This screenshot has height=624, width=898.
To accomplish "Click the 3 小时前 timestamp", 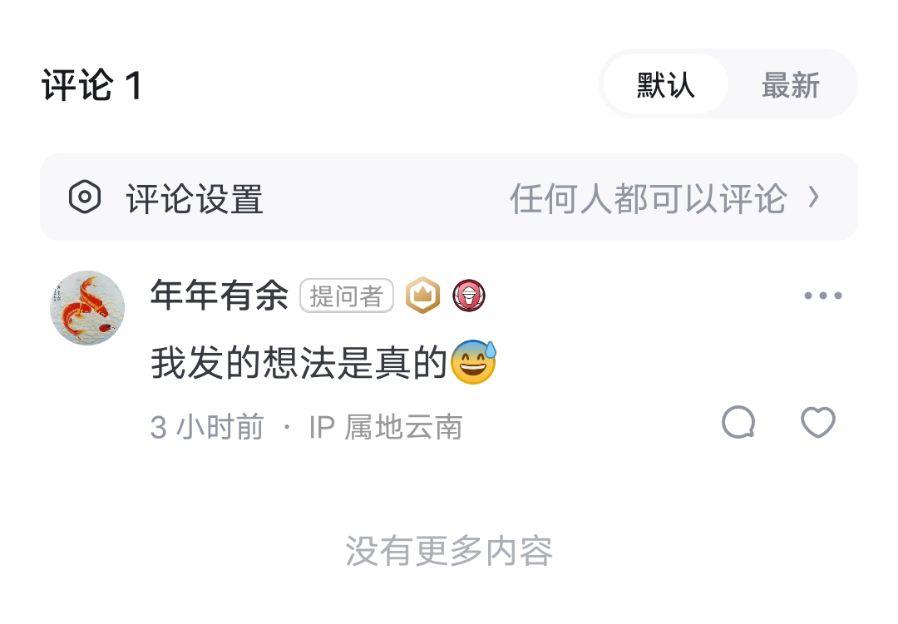I will click(207, 427).
